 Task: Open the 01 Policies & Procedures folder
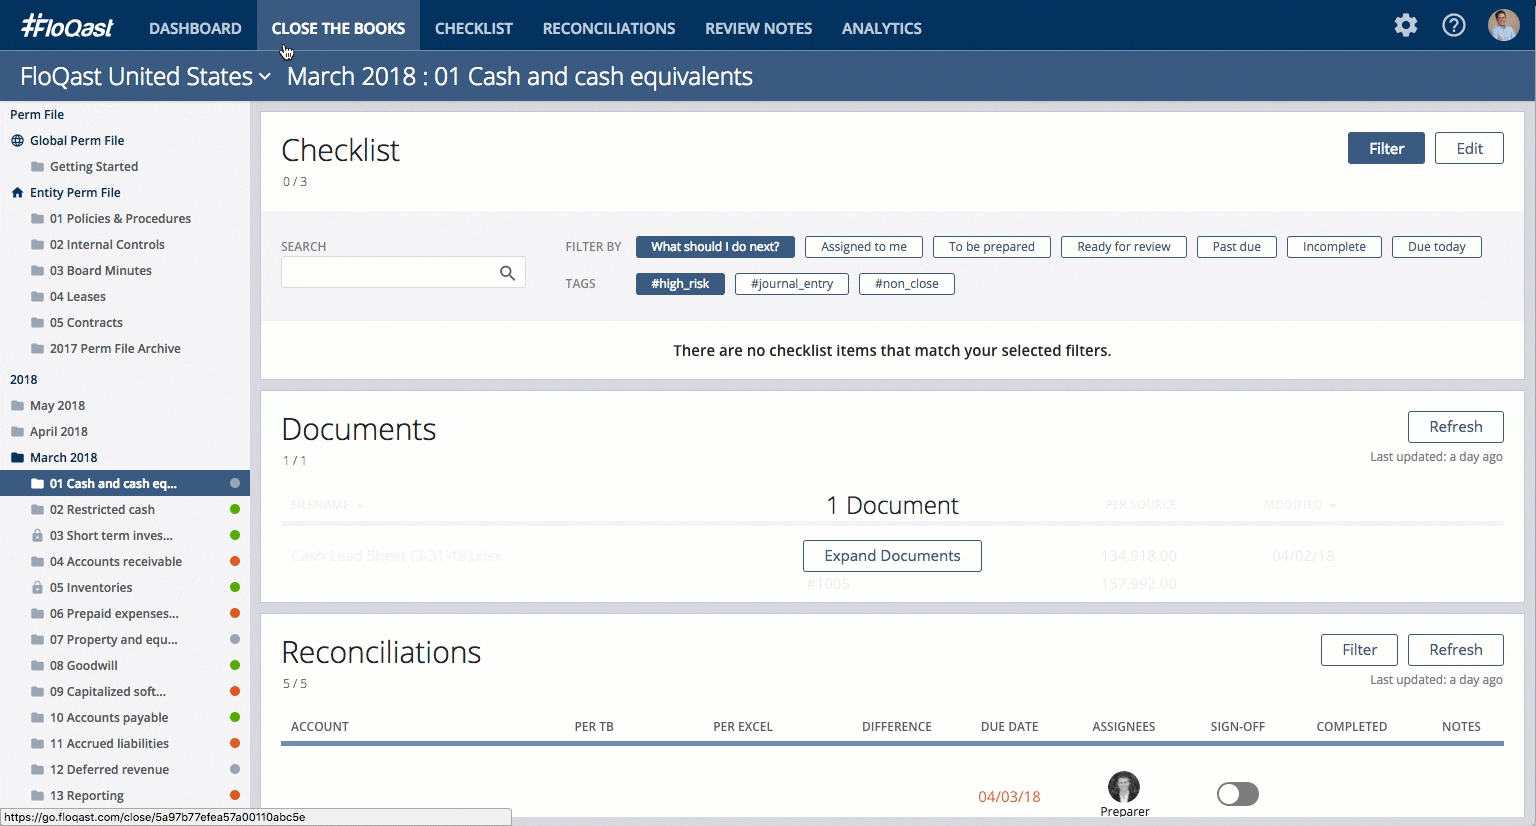pyautogui.click(x=120, y=219)
